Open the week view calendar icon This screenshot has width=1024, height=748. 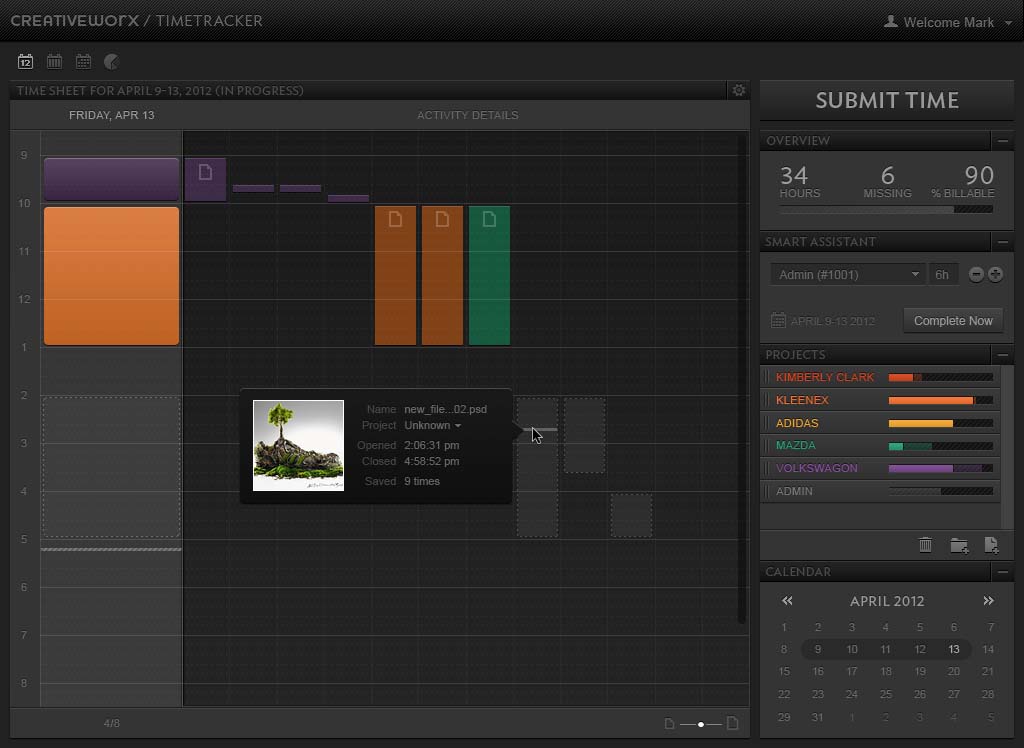(53, 61)
